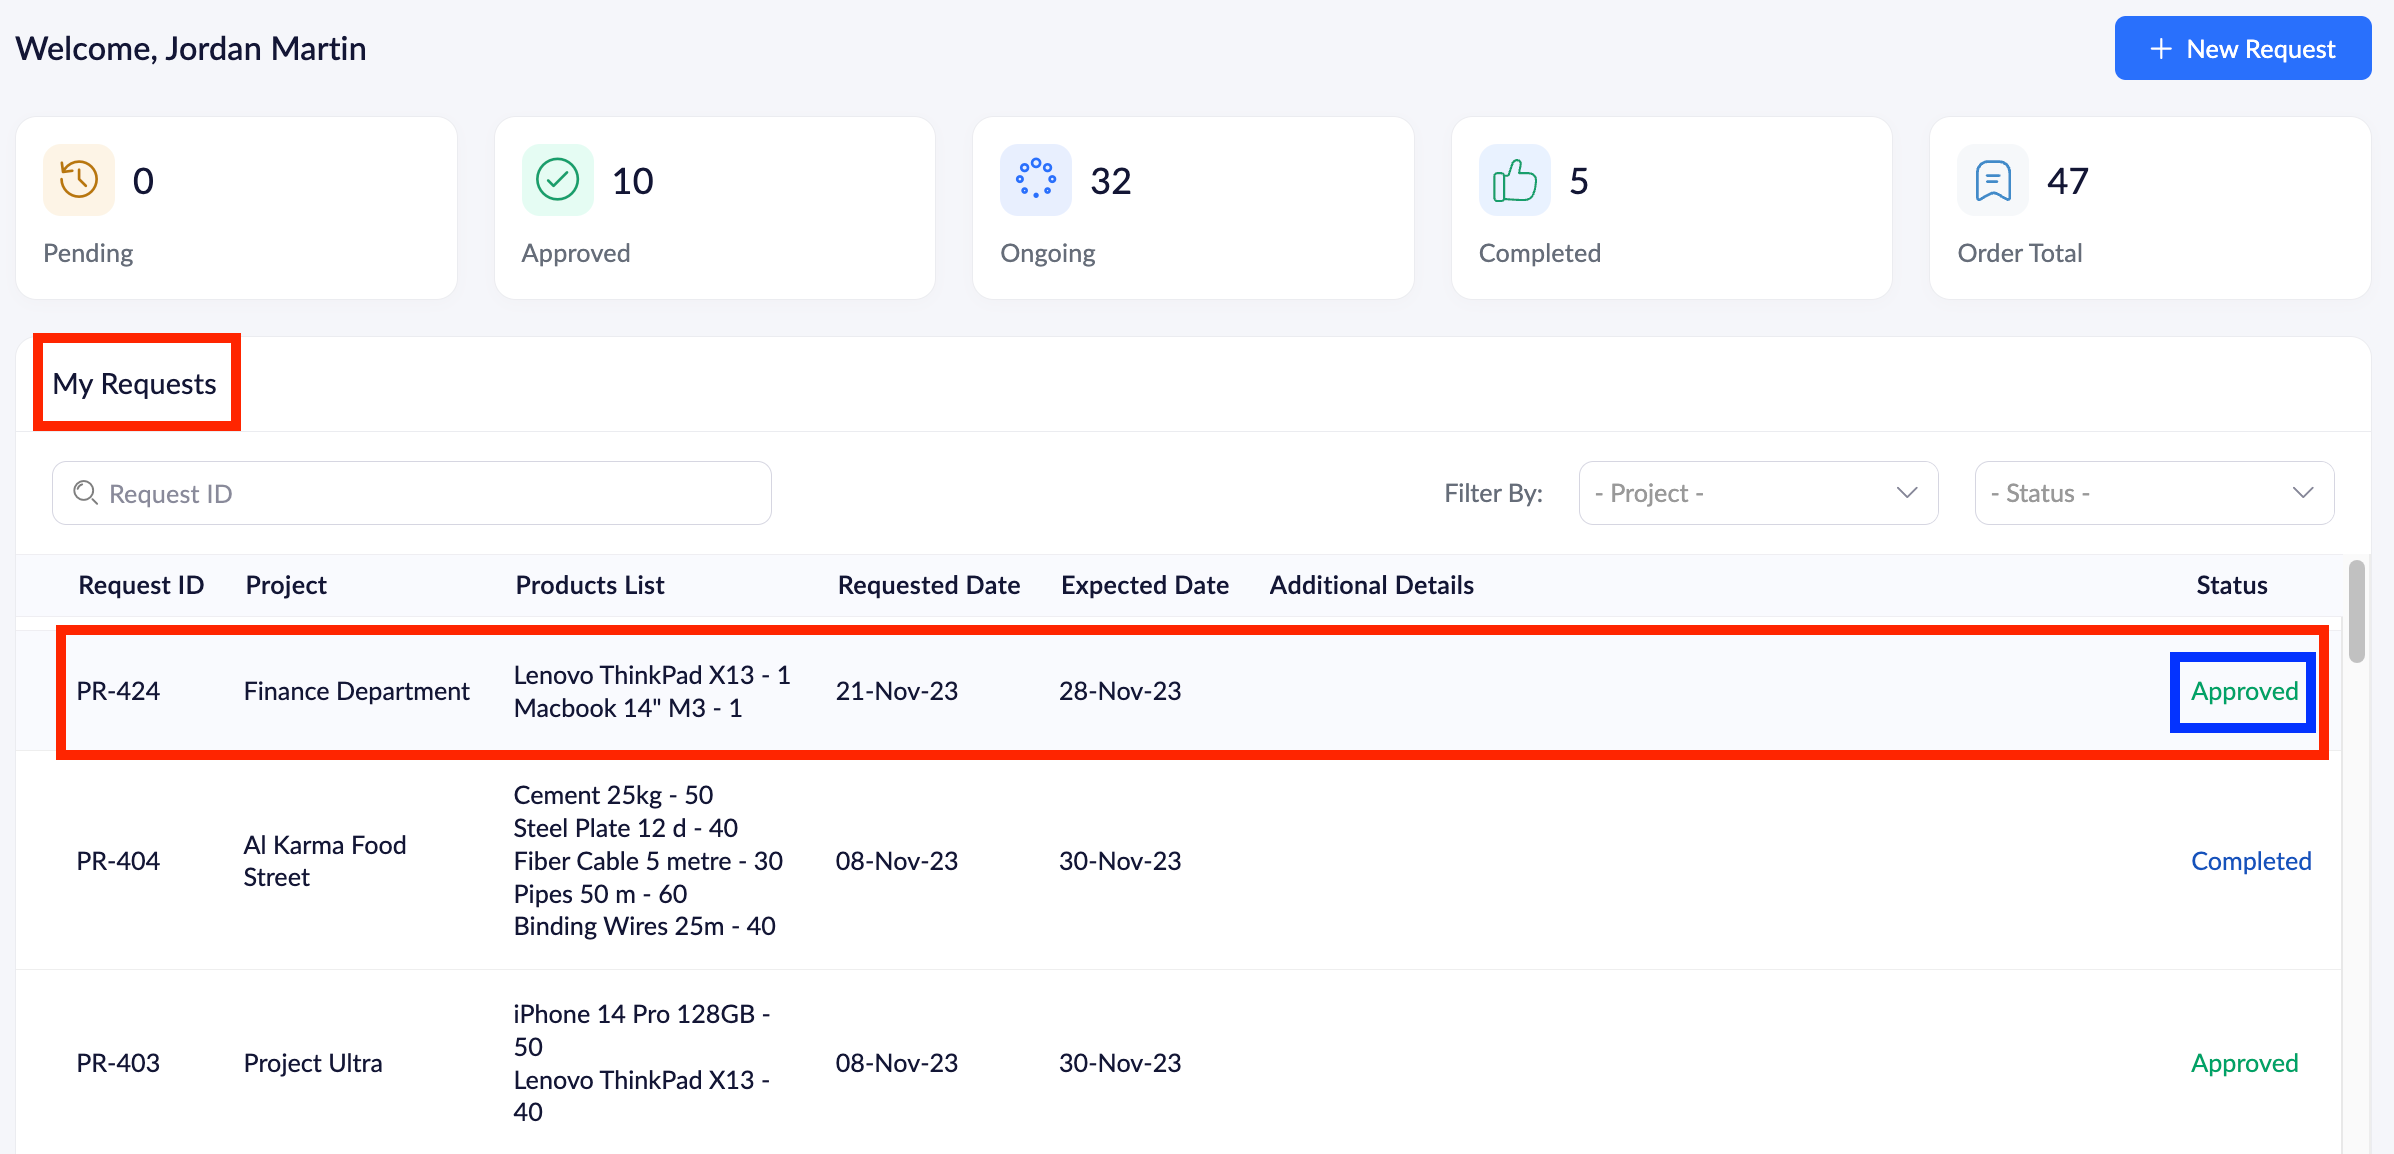Select the PR-404 request ID
Viewport: 2394px width, 1154px height.
[118, 861]
